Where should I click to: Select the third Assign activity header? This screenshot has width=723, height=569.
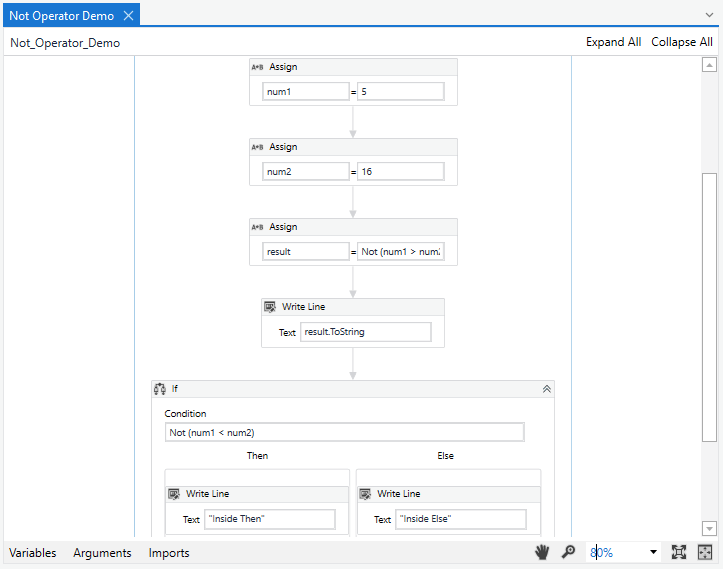point(353,227)
